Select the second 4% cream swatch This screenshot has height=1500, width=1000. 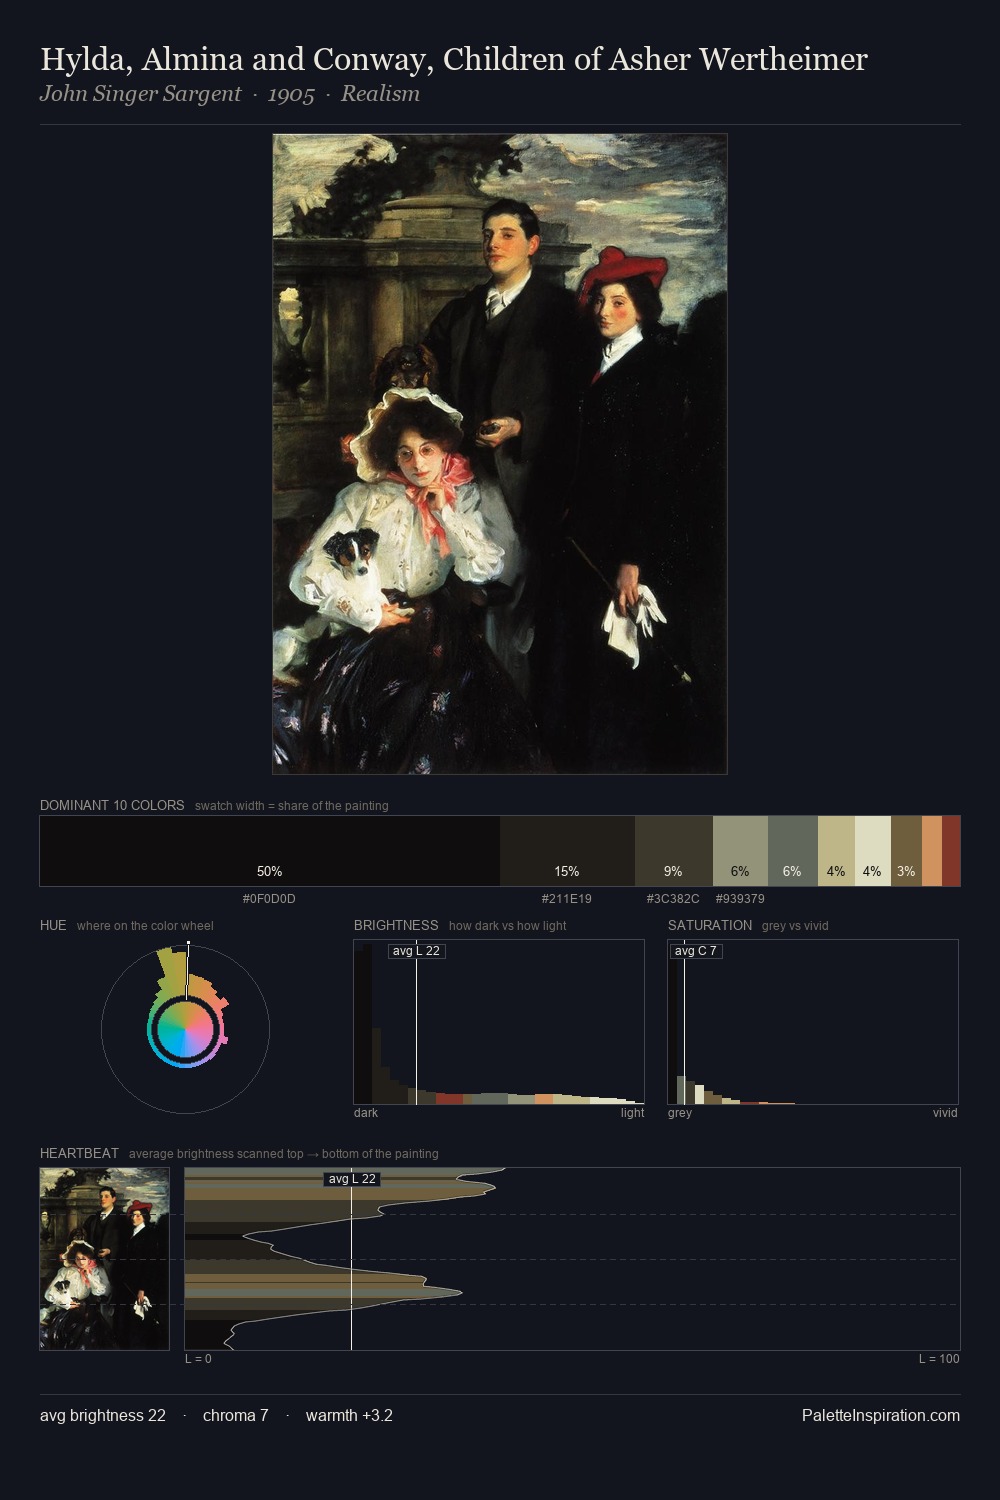coord(873,851)
